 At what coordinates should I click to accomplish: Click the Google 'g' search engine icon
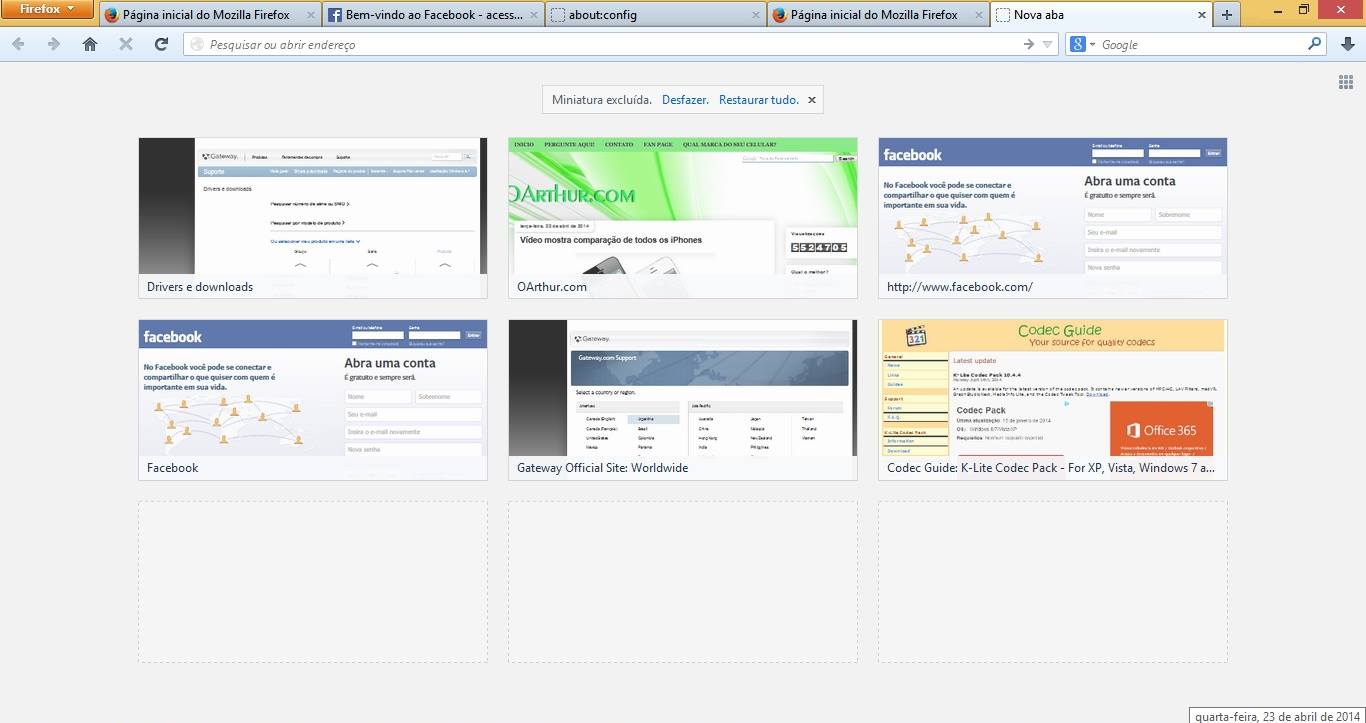point(1078,44)
